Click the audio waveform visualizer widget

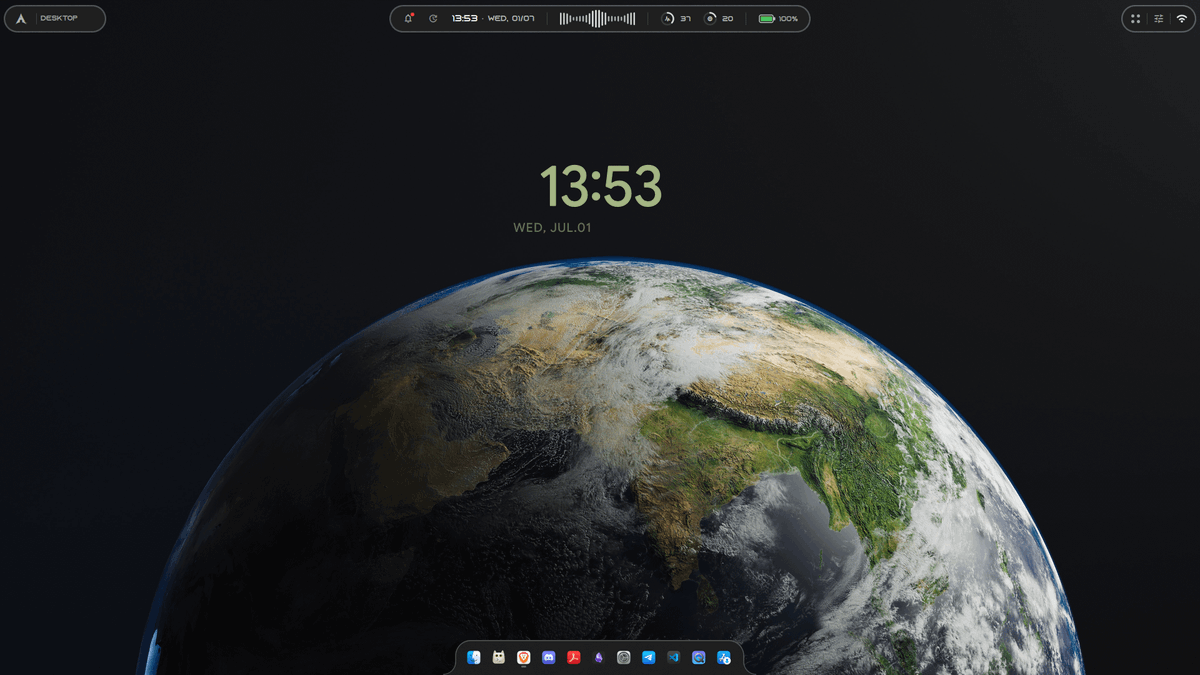pos(597,18)
